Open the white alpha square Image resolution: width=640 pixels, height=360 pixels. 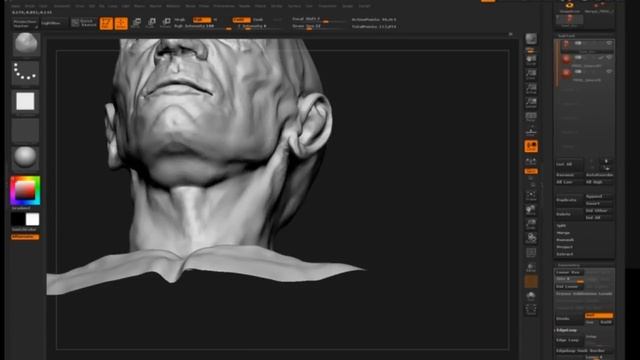pos(25,101)
